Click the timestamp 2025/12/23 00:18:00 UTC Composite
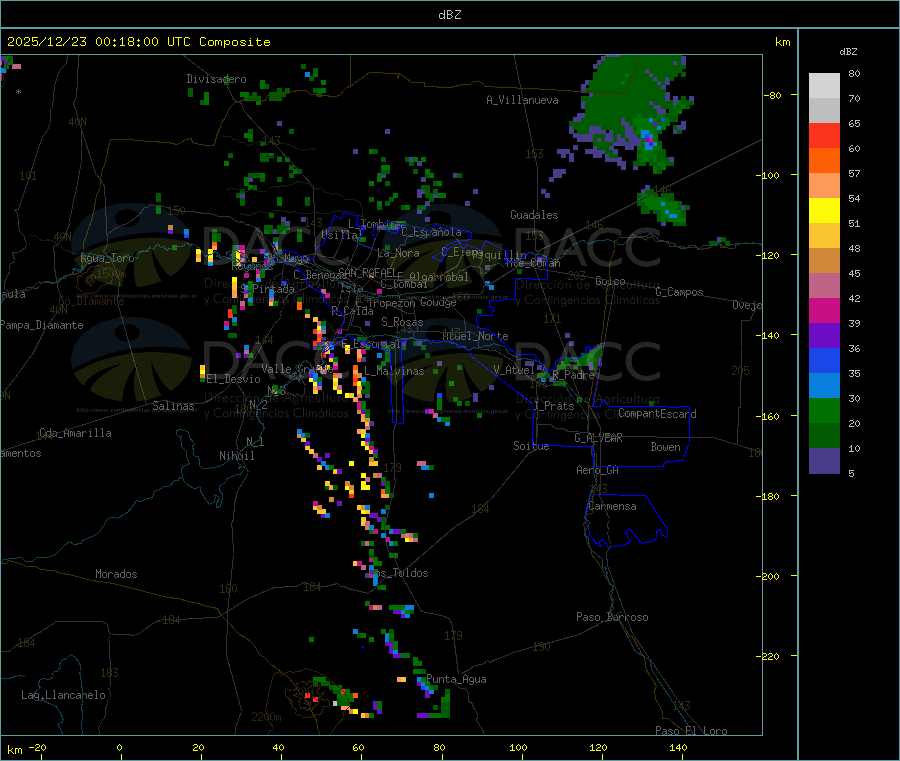Image resolution: width=900 pixels, height=761 pixels. [x=138, y=42]
